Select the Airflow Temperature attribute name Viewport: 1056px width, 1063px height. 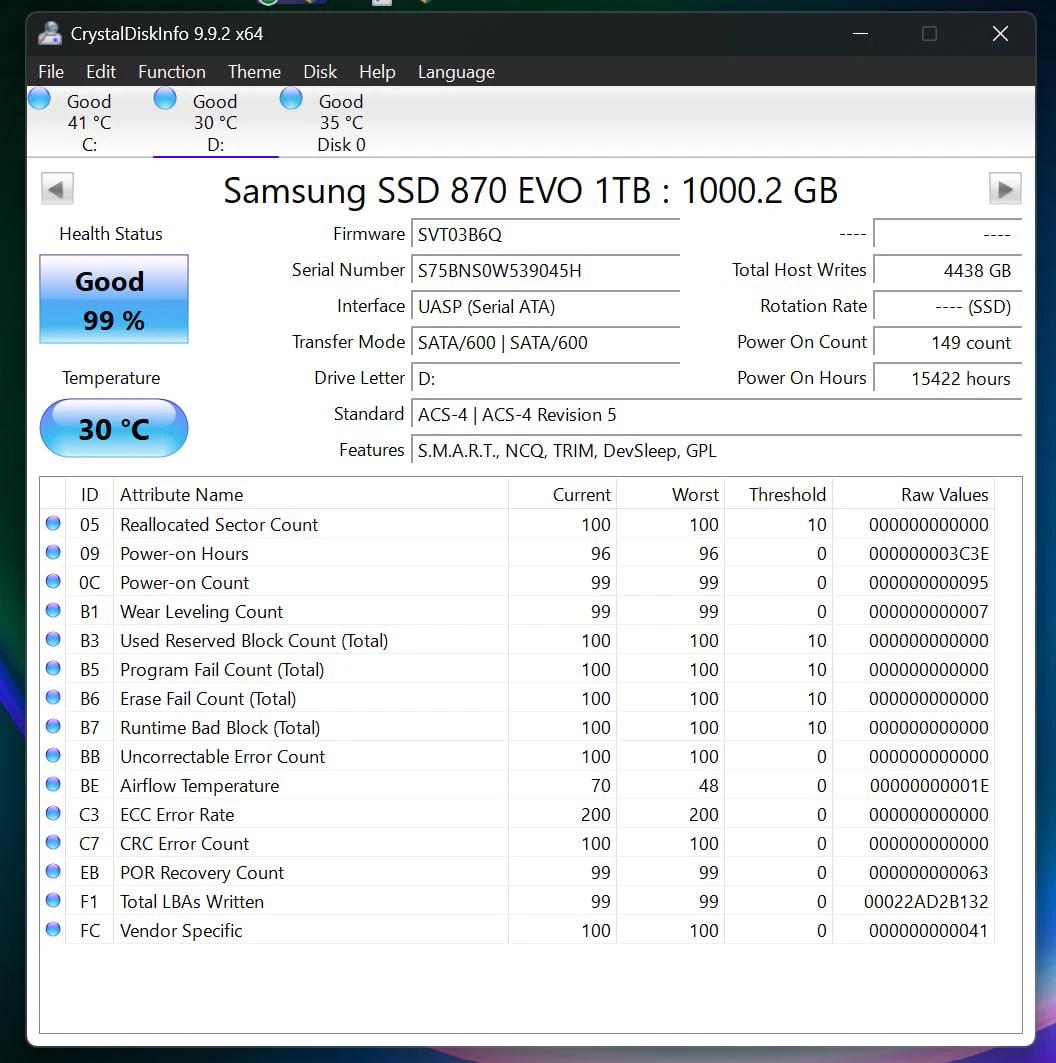pyautogui.click(x=199, y=786)
